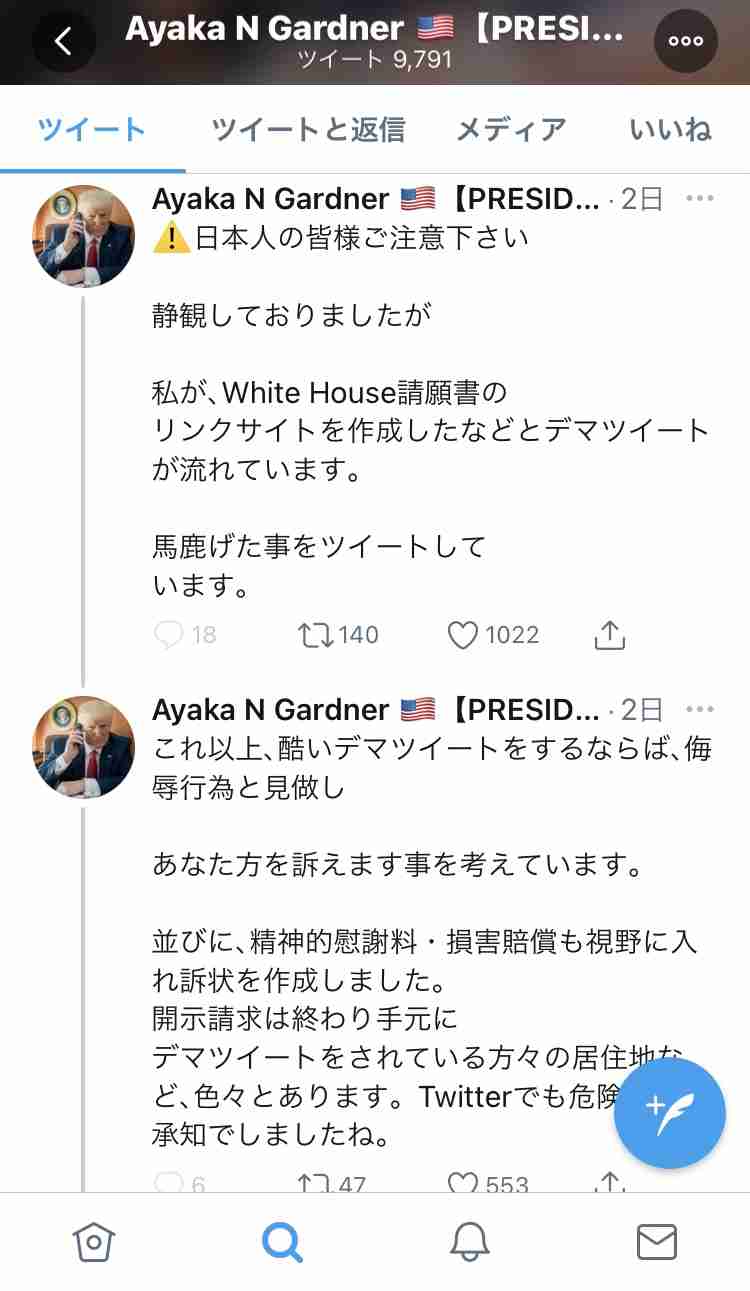750x1291 pixels.
Task: Share the first tweet via upload icon
Action: point(609,634)
